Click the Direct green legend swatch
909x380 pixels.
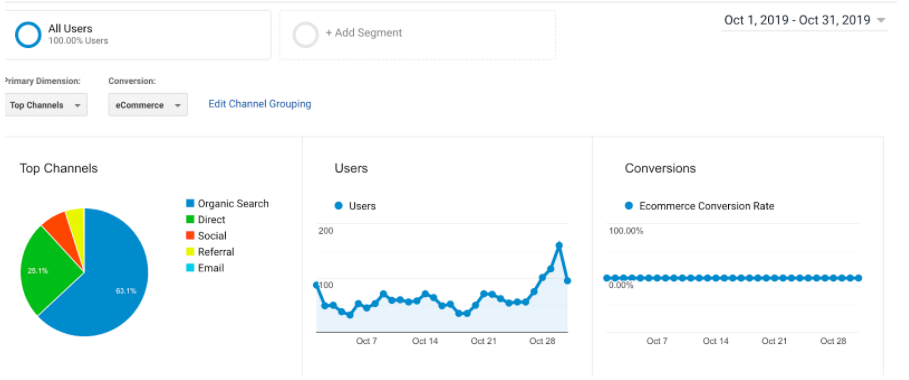click(190, 220)
